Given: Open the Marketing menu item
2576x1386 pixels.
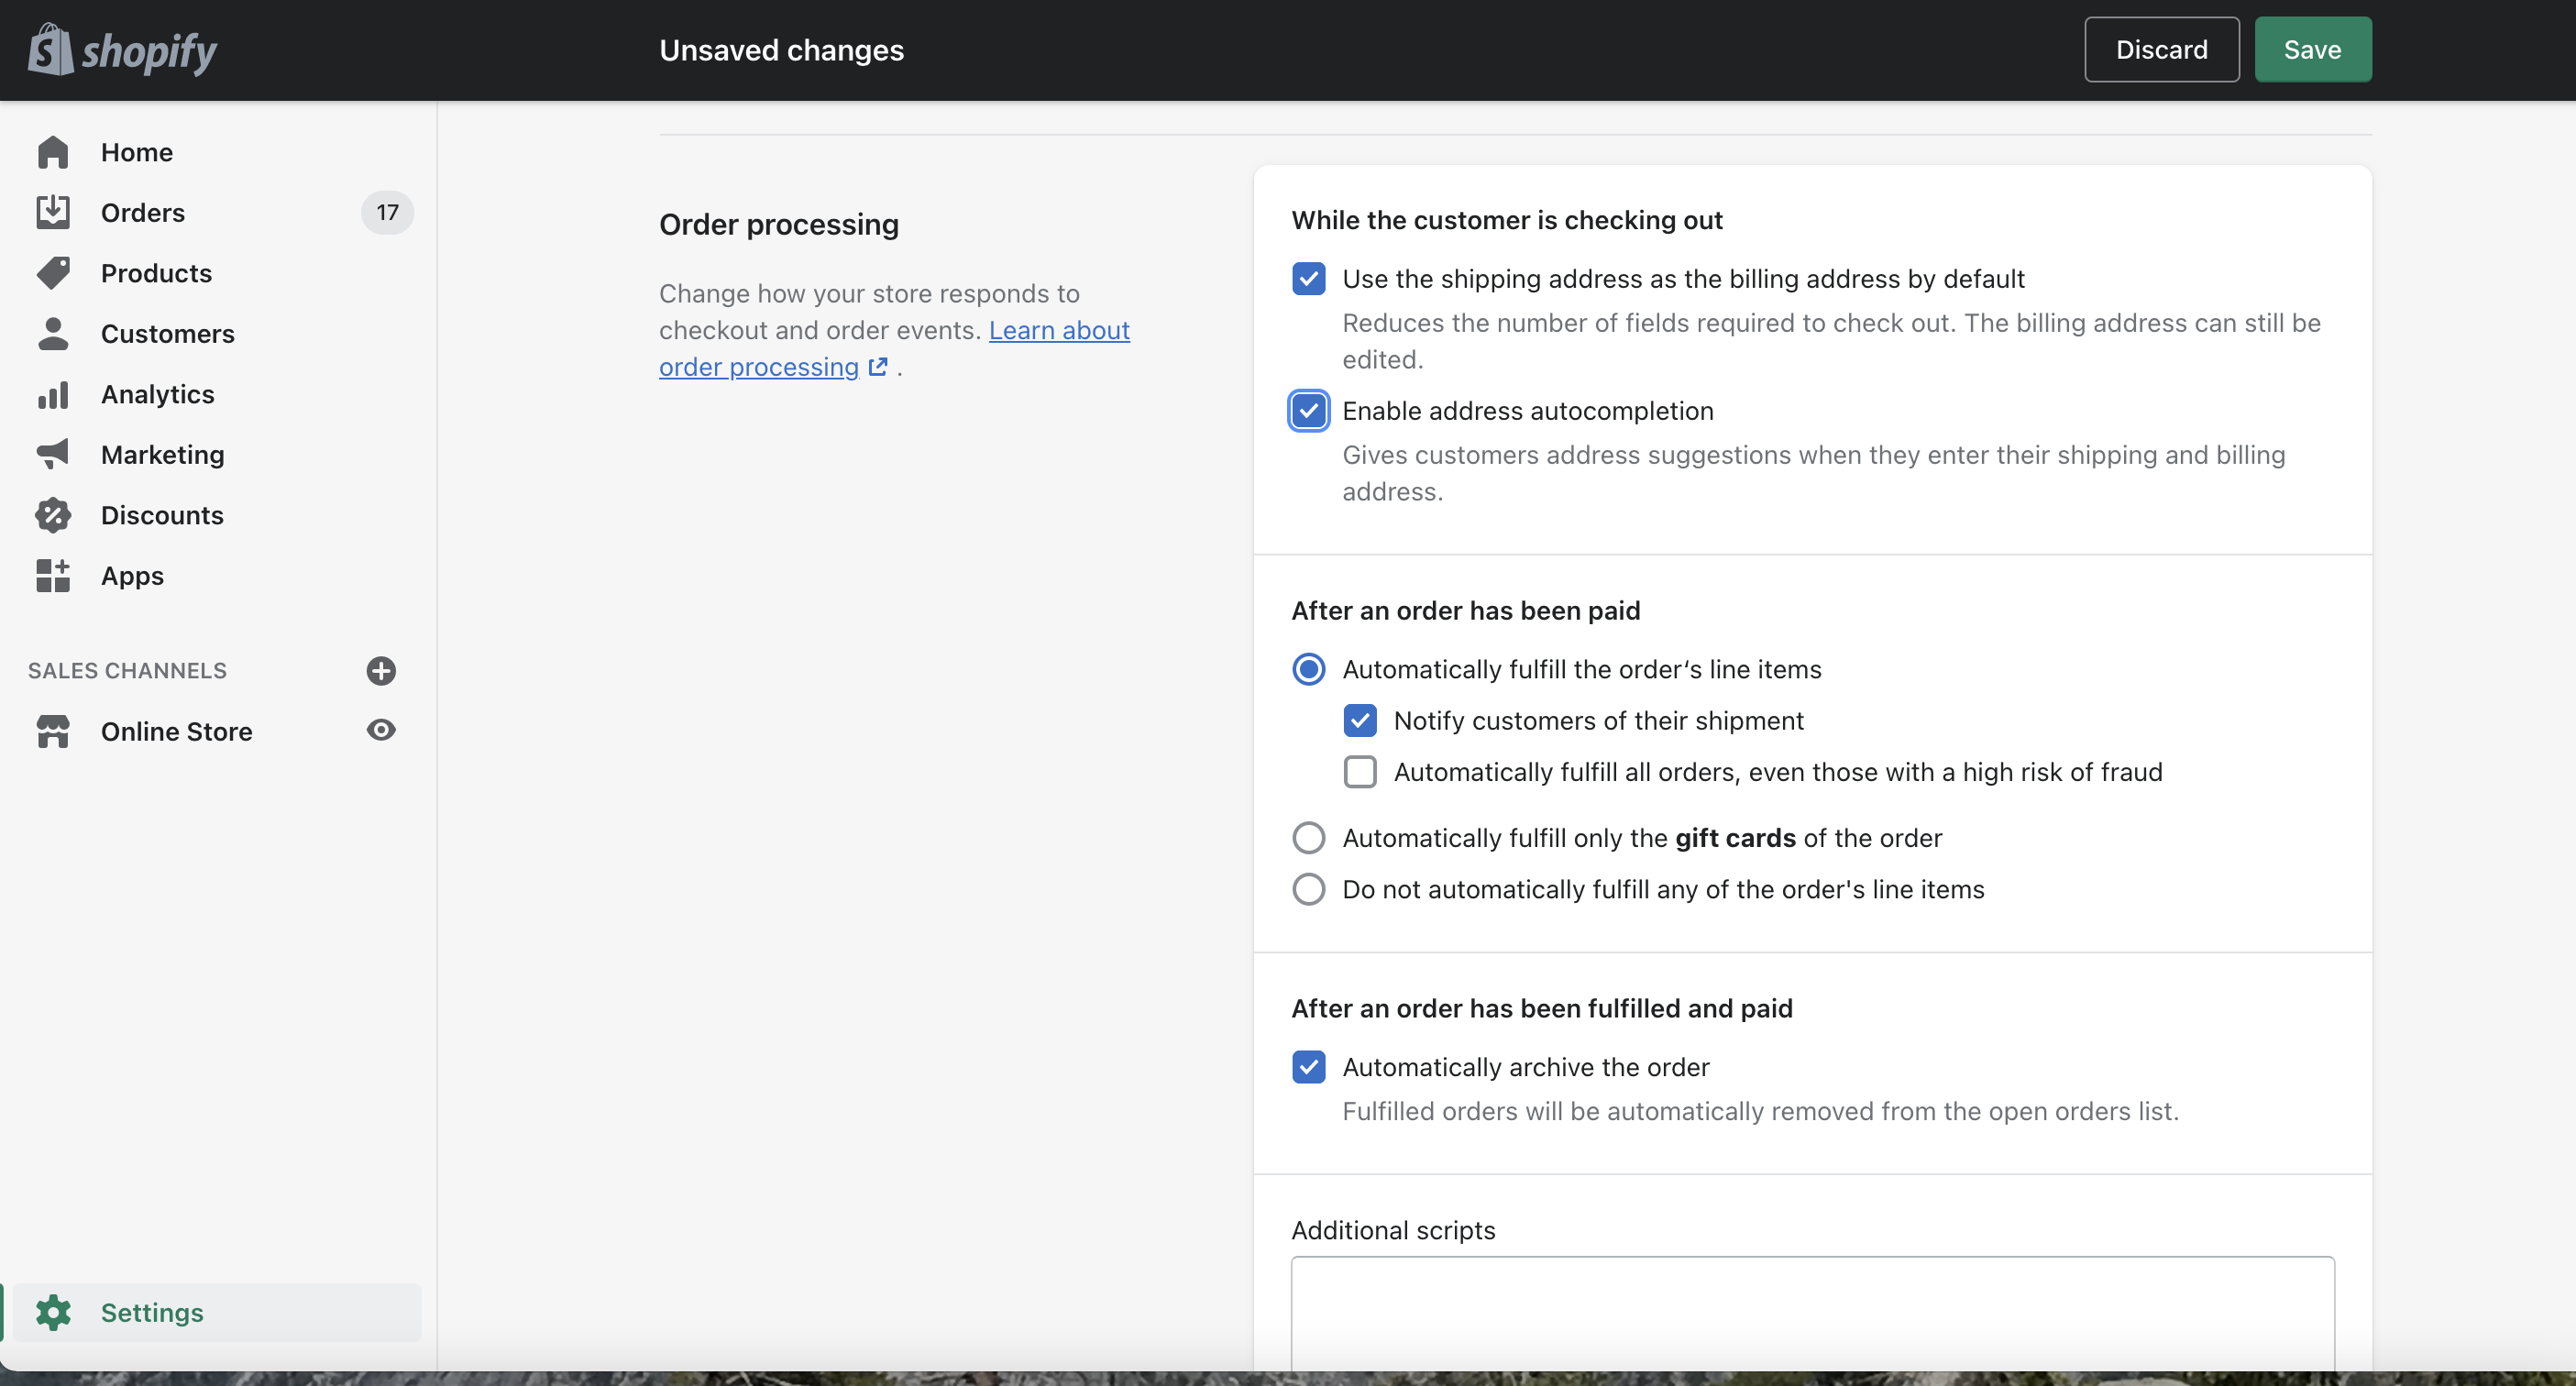Looking at the screenshot, I should coord(162,454).
